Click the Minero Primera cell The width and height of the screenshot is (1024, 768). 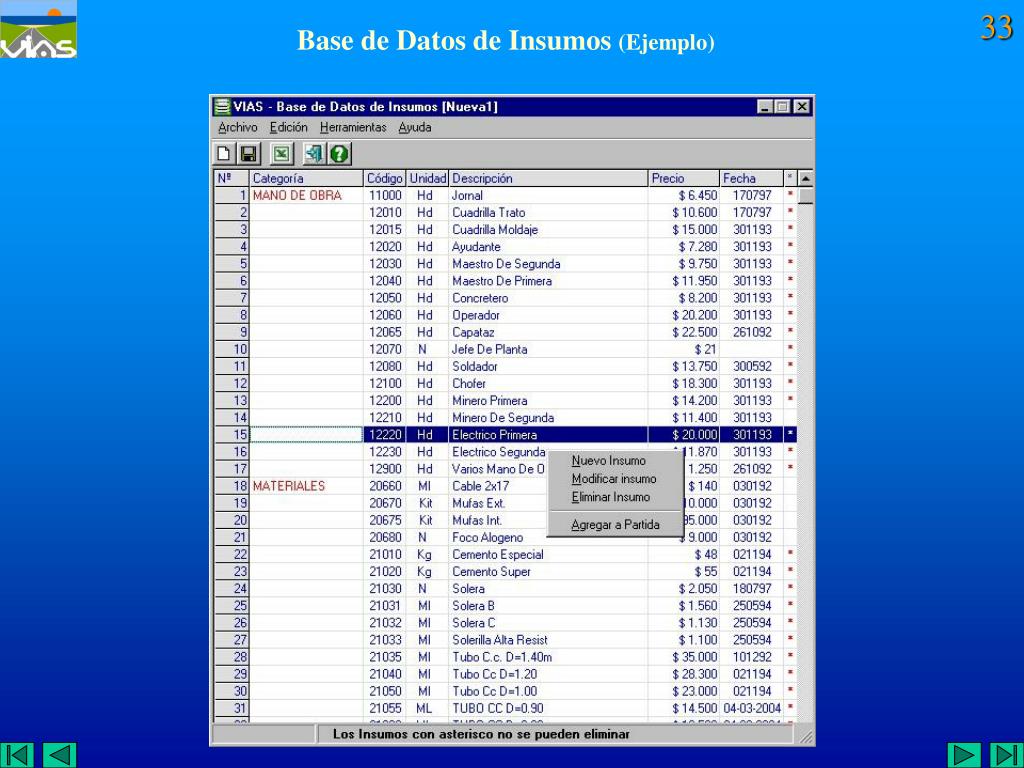tap(548, 400)
